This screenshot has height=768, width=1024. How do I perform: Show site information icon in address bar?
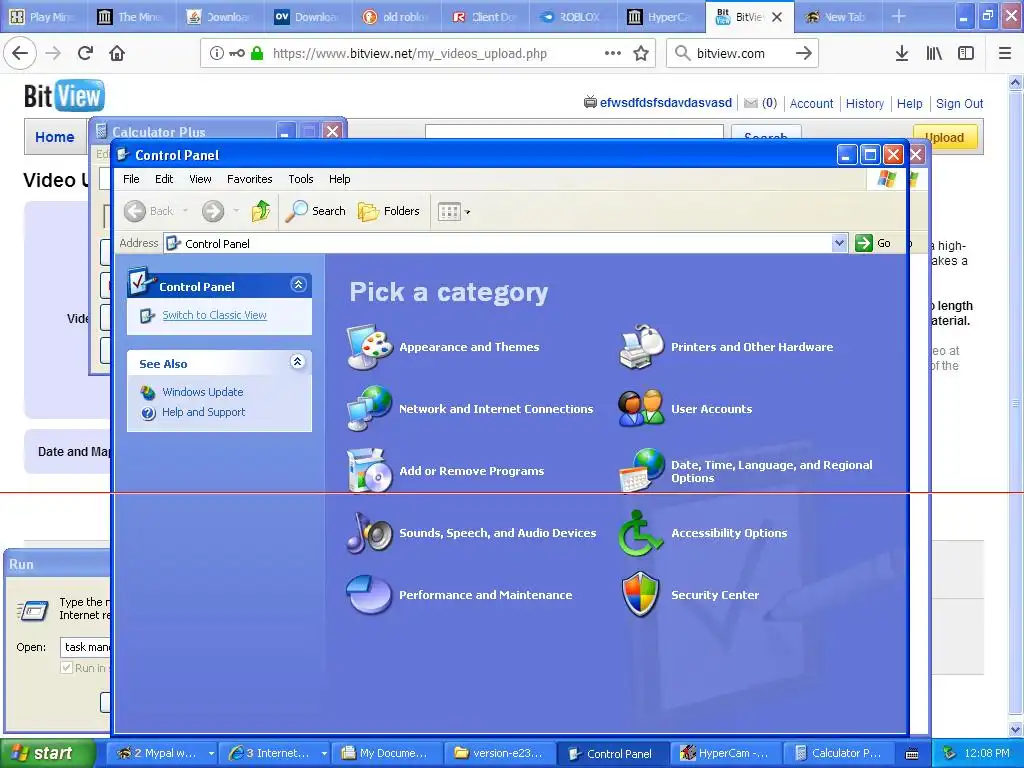(217, 53)
